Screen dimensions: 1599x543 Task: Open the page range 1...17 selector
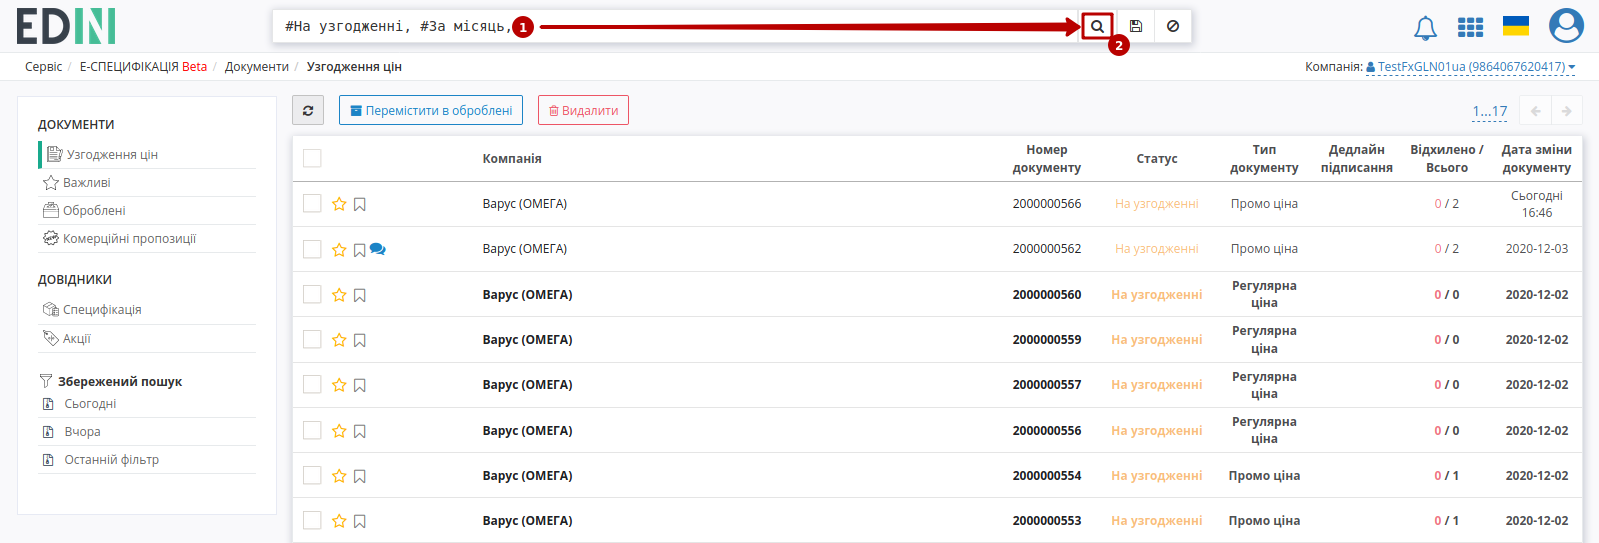click(x=1489, y=111)
